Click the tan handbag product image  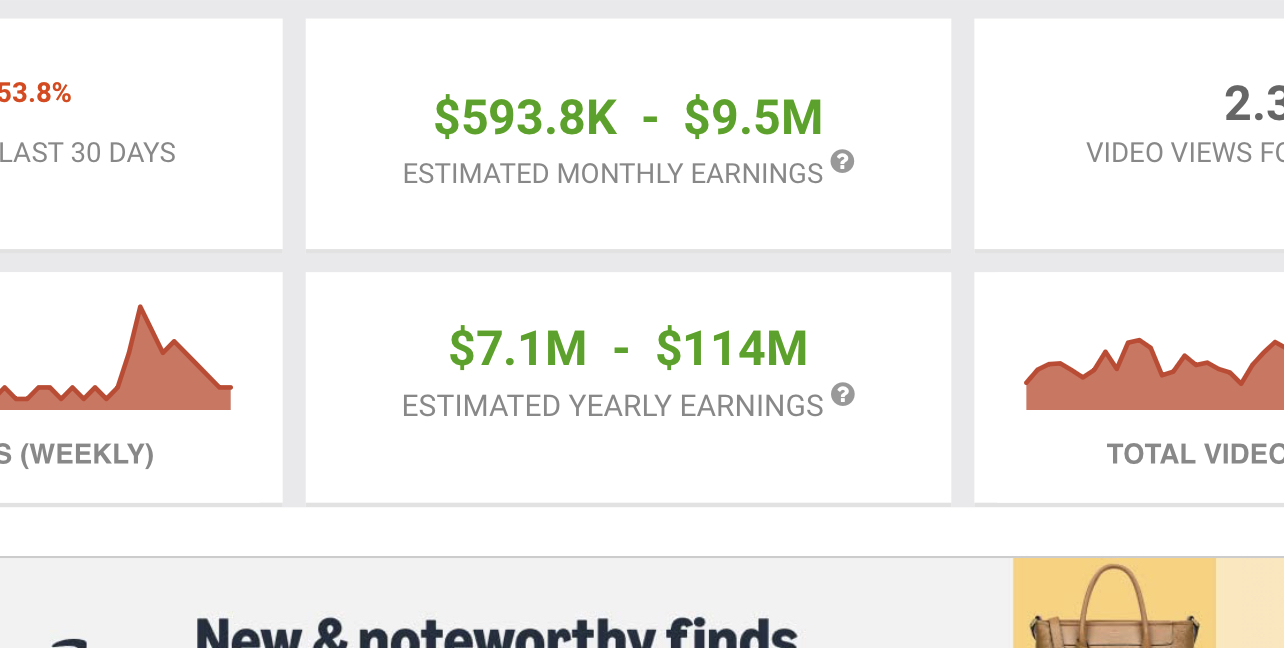[x=1114, y=606]
